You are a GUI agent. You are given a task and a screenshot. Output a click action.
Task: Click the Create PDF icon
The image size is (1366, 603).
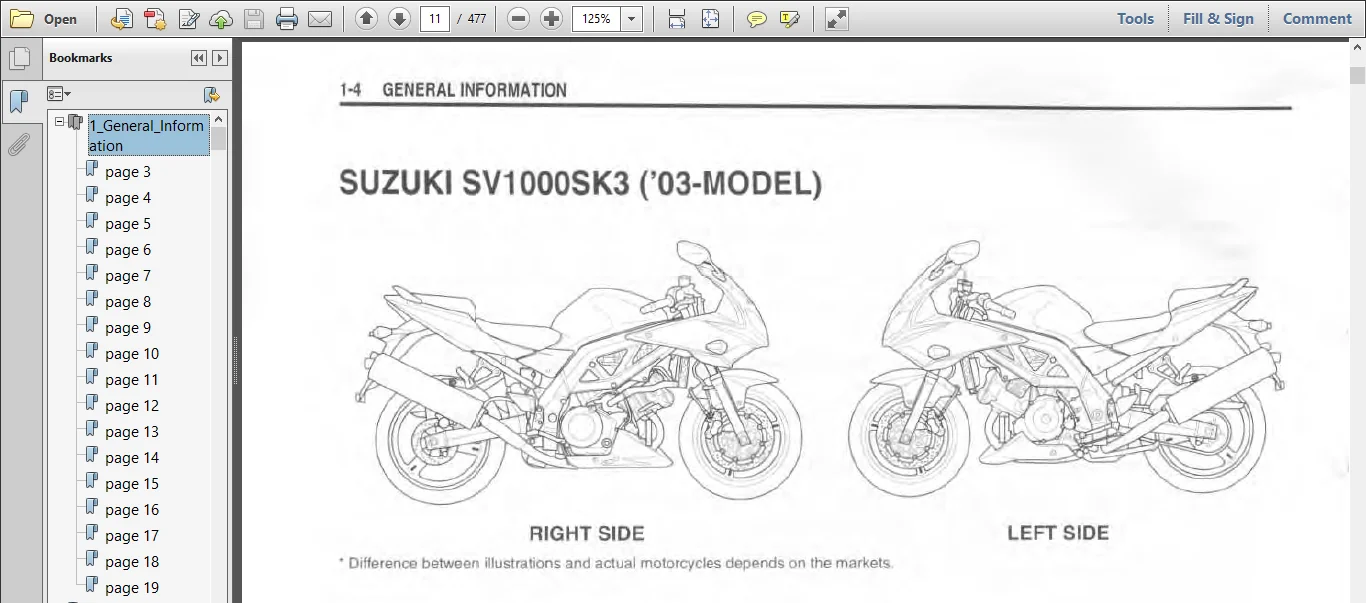click(x=154, y=19)
